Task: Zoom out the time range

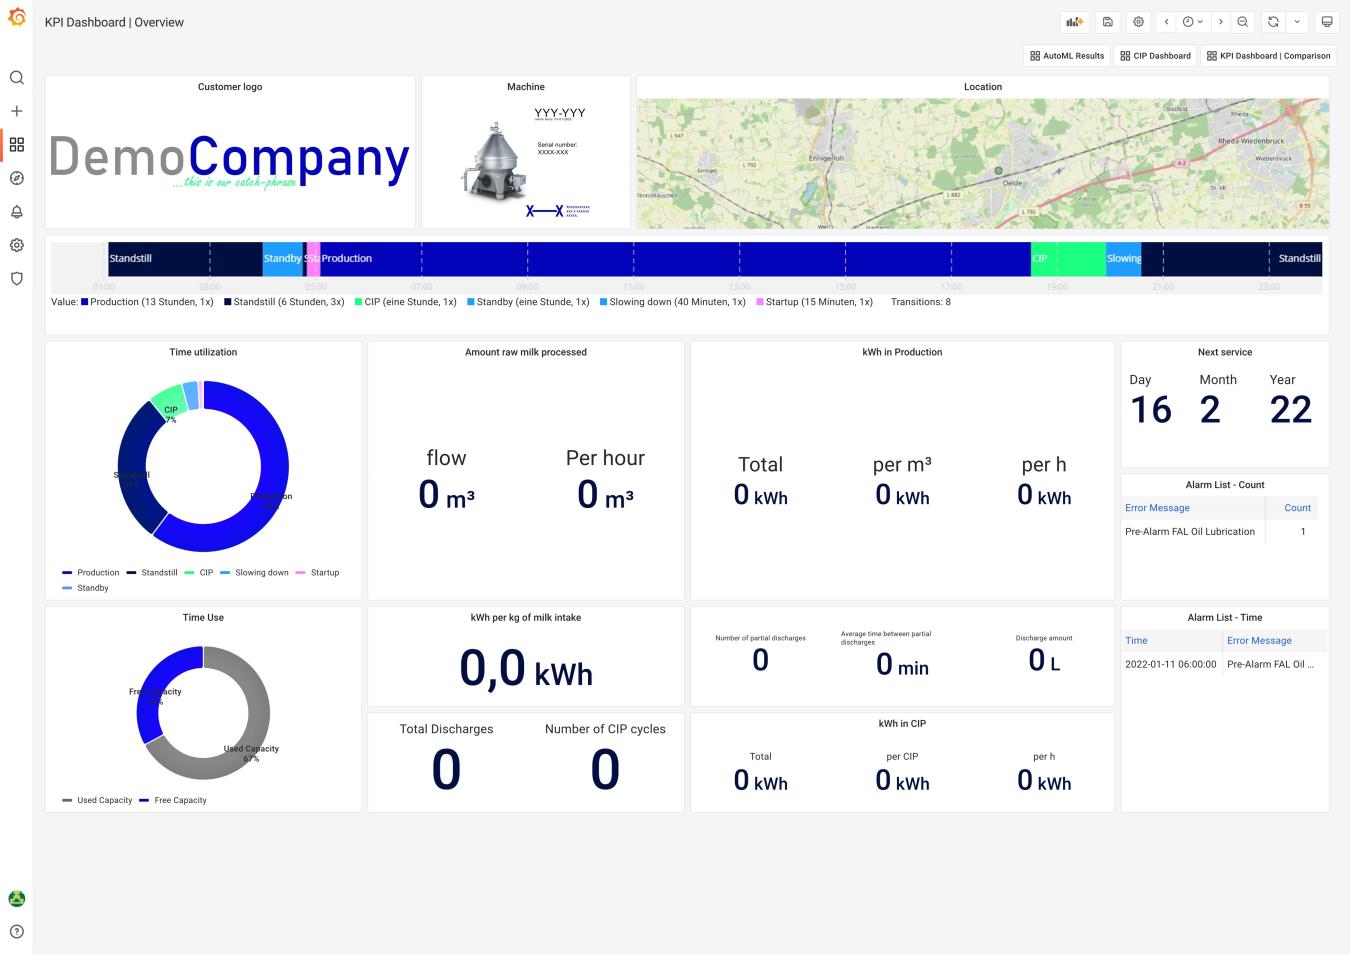Action: [1242, 22]
